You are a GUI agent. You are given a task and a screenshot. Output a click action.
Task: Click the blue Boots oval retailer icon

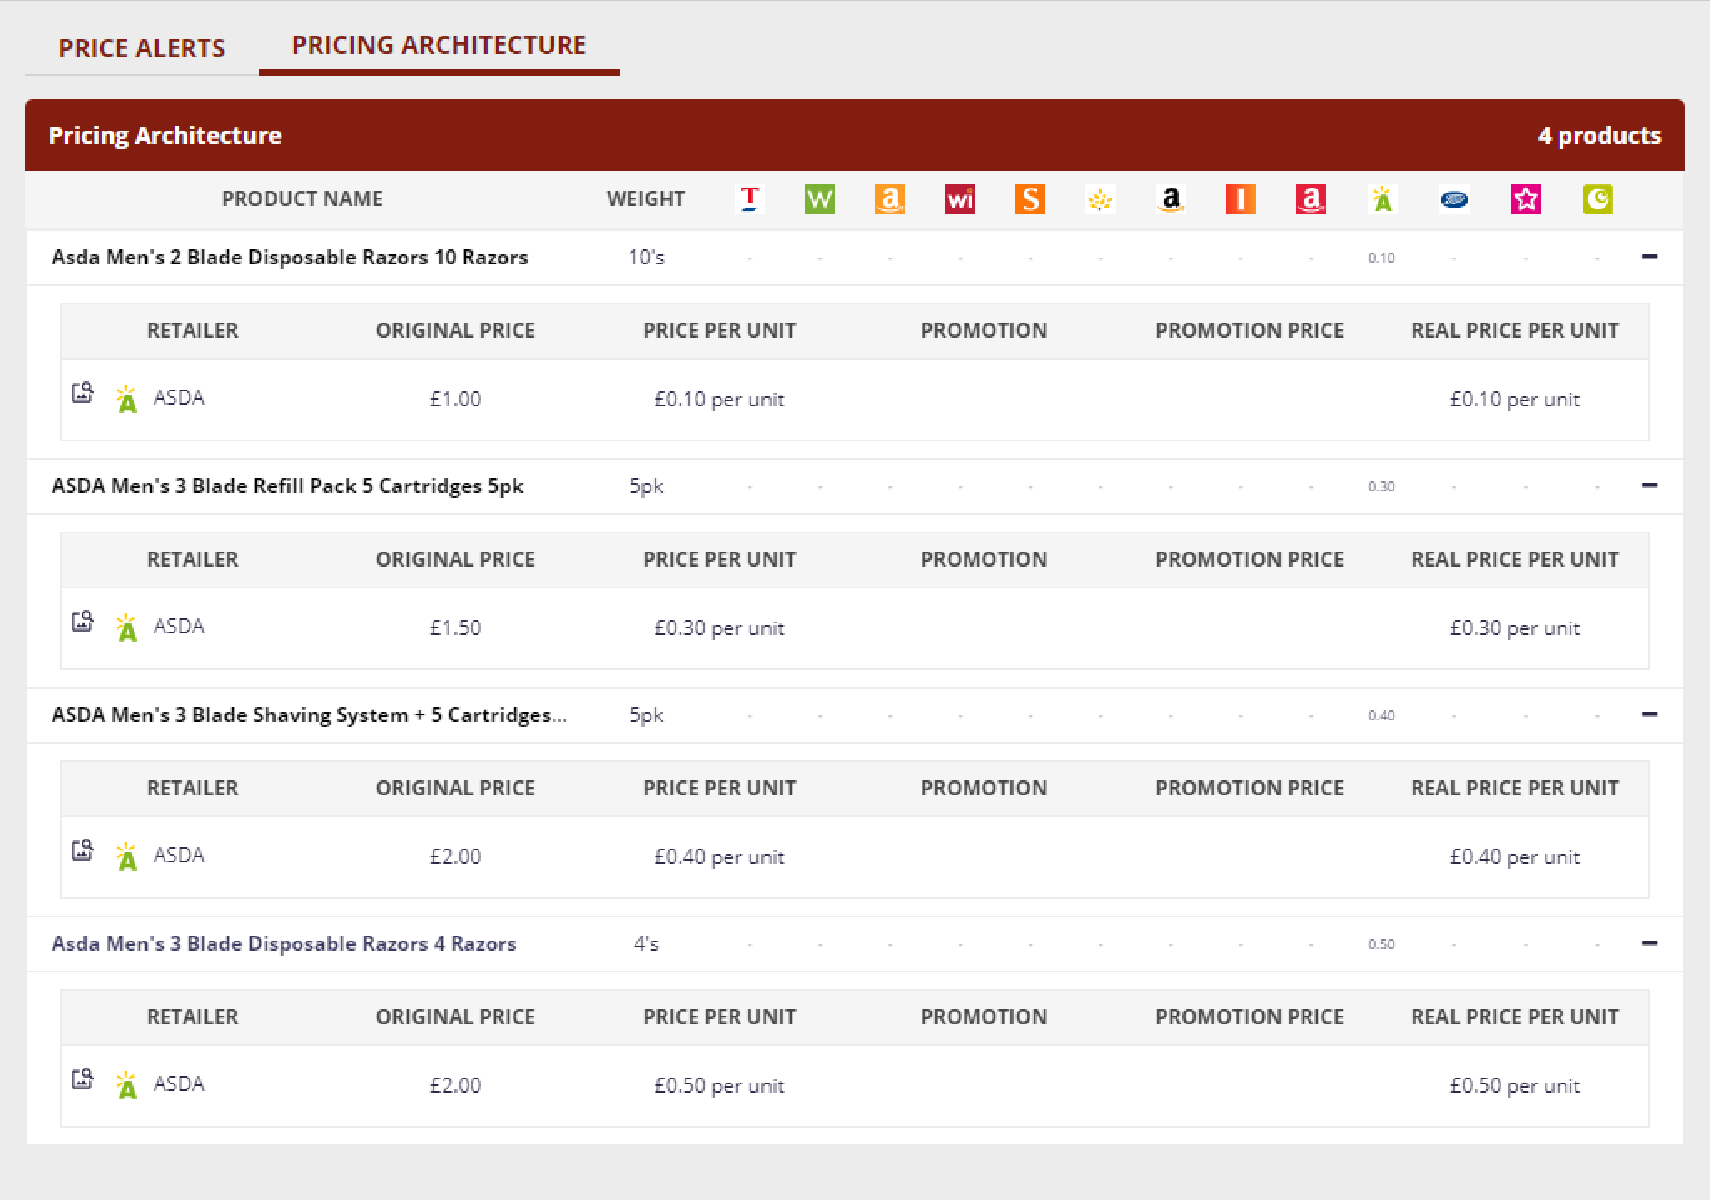pos(1454,199)
